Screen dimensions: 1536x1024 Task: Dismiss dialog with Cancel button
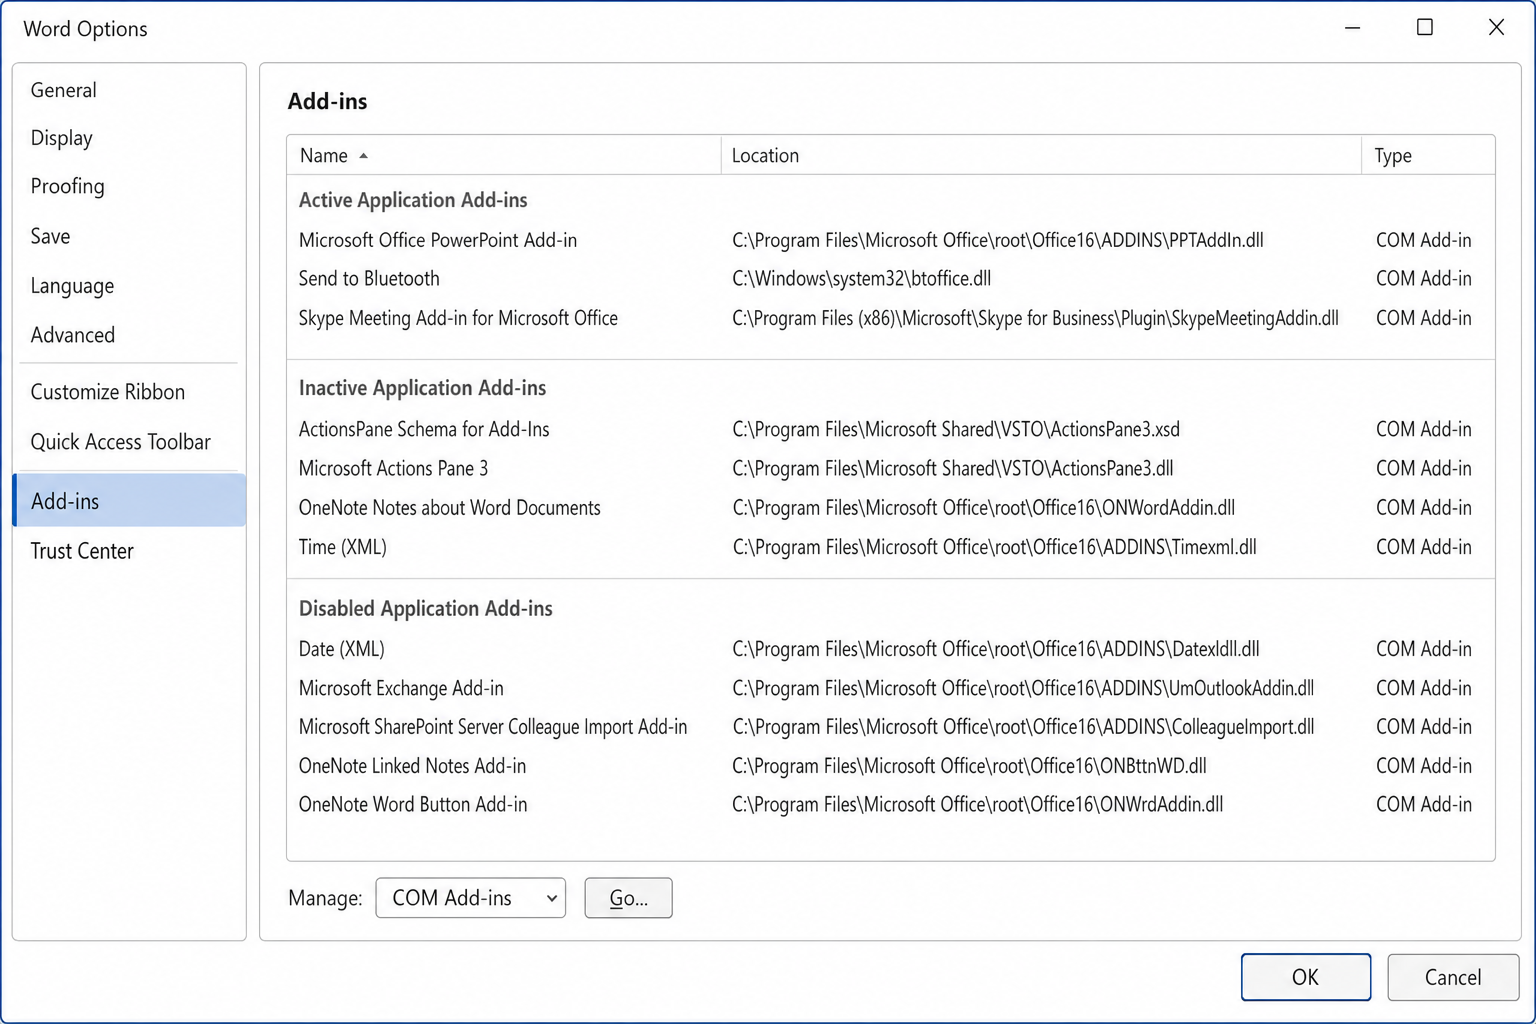tap(1453, 977)
